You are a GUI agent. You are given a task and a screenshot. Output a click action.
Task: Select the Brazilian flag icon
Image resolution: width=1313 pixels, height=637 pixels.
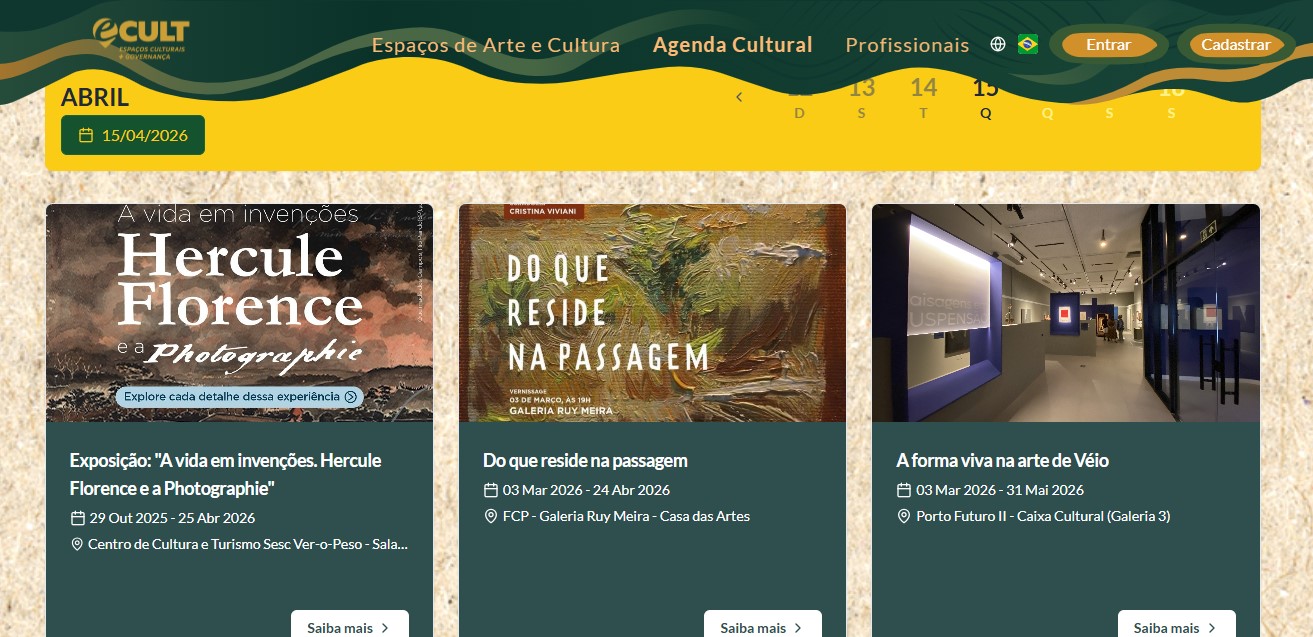(x=1027, y=44)
